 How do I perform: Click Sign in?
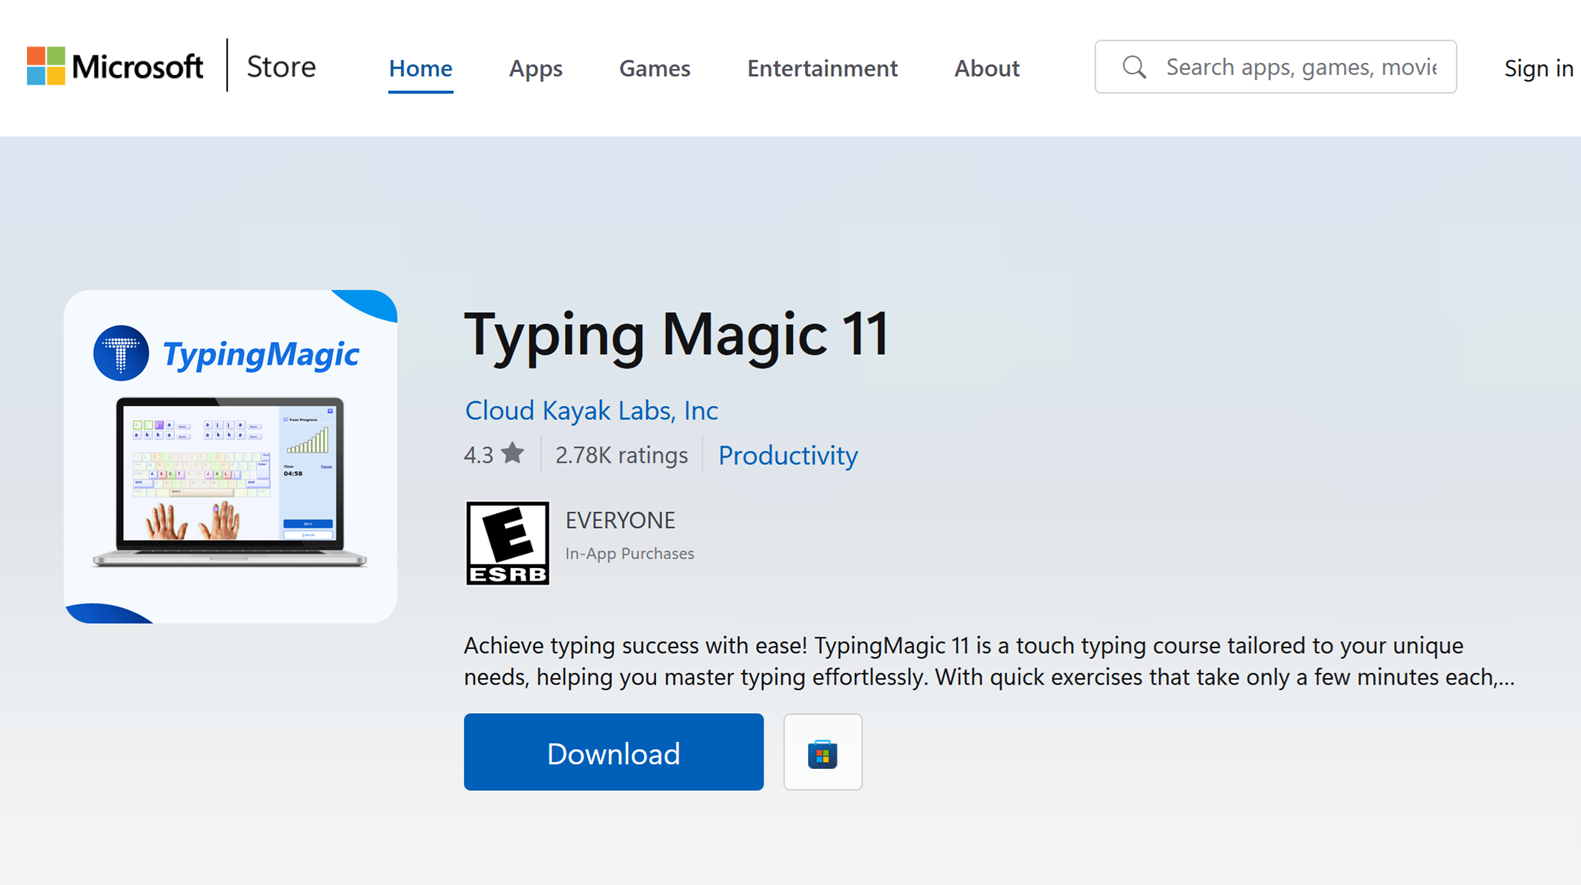point(1538,68)
